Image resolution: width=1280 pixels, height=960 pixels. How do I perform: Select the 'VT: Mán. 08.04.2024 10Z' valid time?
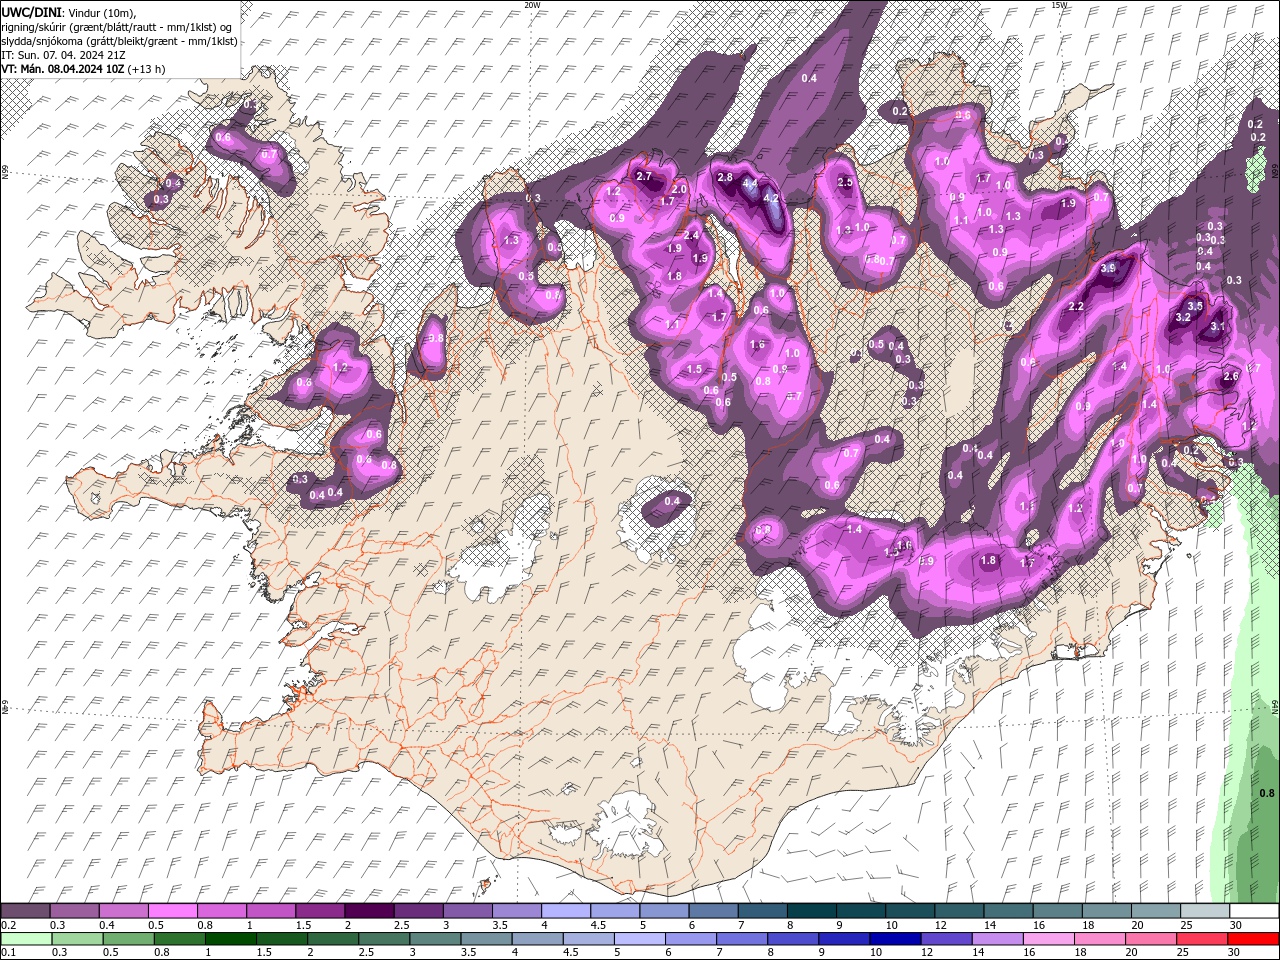pos(62,69)
